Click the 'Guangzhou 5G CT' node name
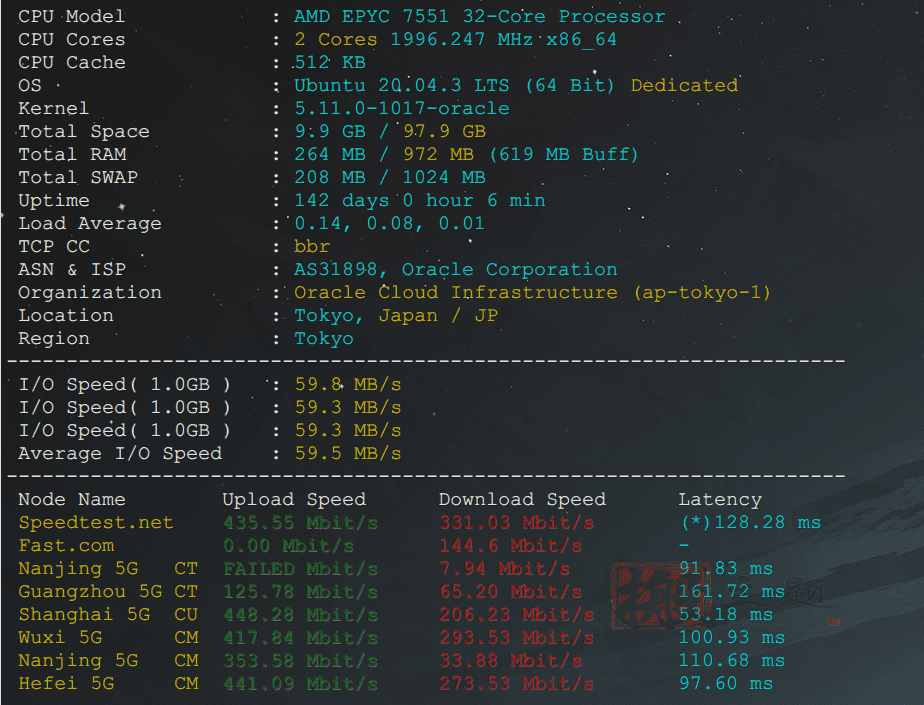Image resolution: width=924 pixels, height=705 pixels. click(x=108, y=591)
